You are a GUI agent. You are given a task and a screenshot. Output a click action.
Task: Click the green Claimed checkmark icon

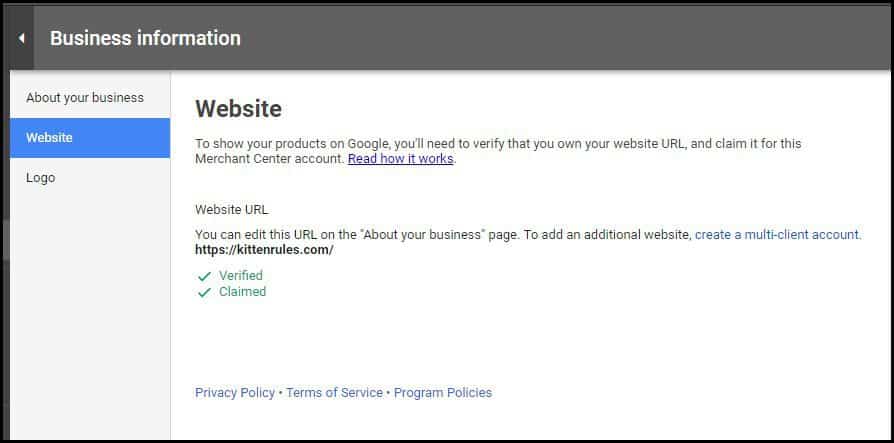pos(204,293)
